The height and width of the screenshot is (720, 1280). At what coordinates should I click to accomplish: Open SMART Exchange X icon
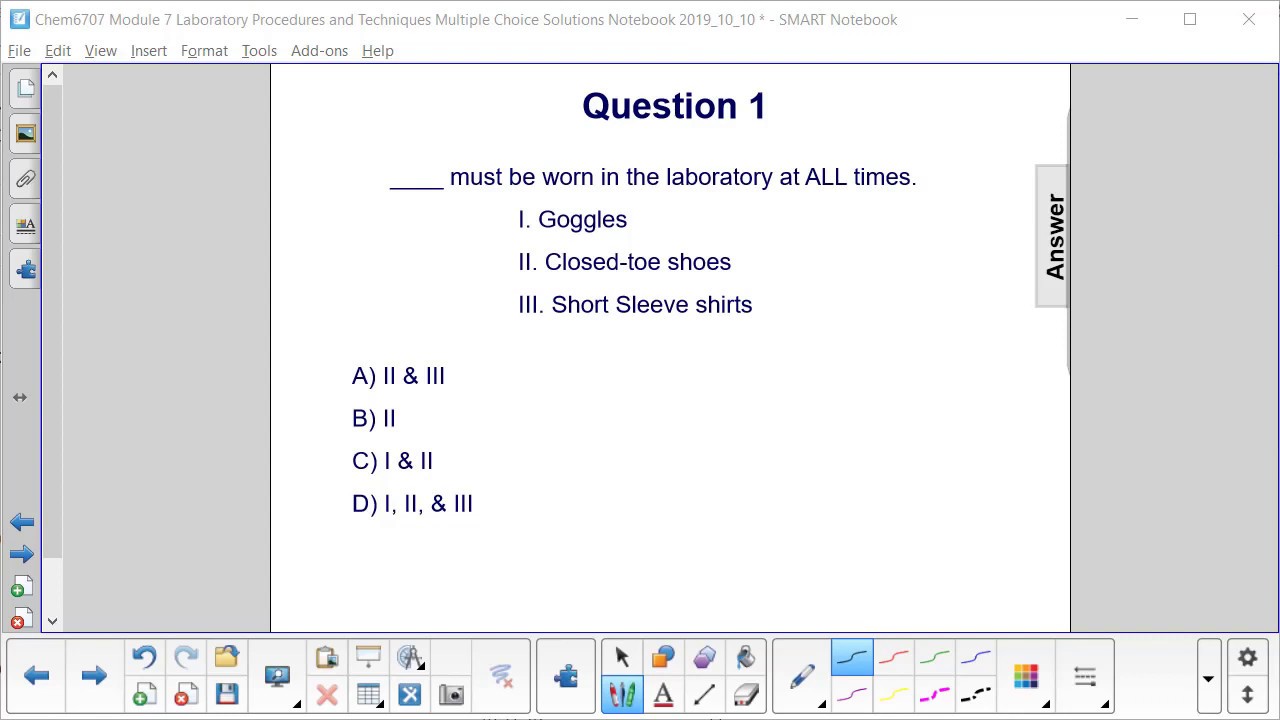pos(409,695)
